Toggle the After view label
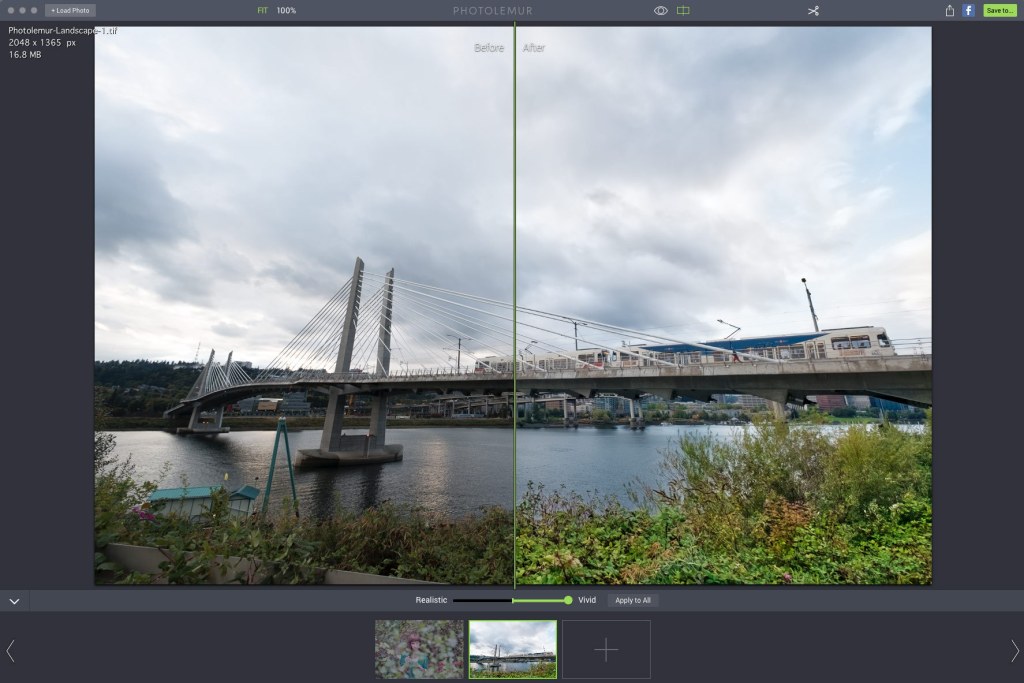Viewport: 1024px width, 683px height. [x=535, y=47]
